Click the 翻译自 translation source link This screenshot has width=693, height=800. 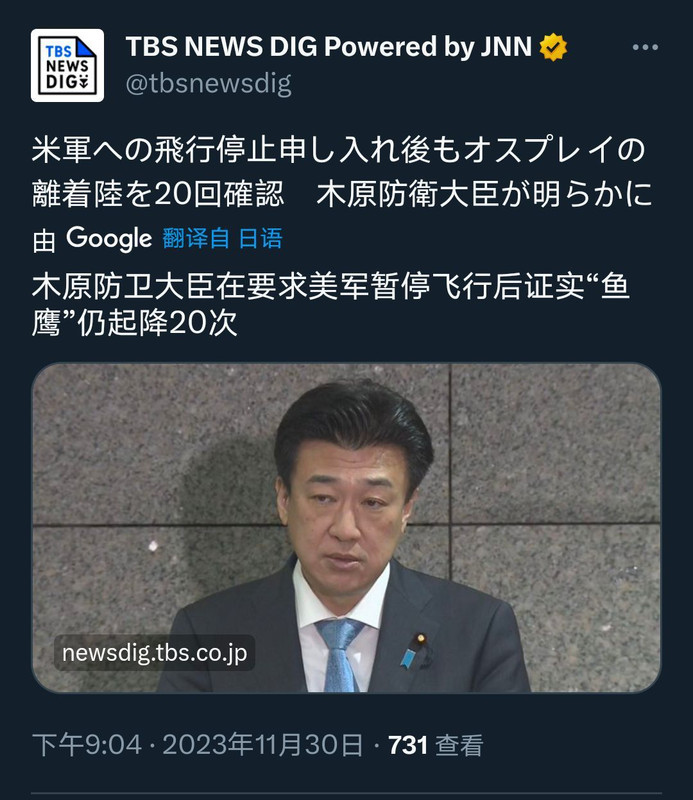click(196, 238)
